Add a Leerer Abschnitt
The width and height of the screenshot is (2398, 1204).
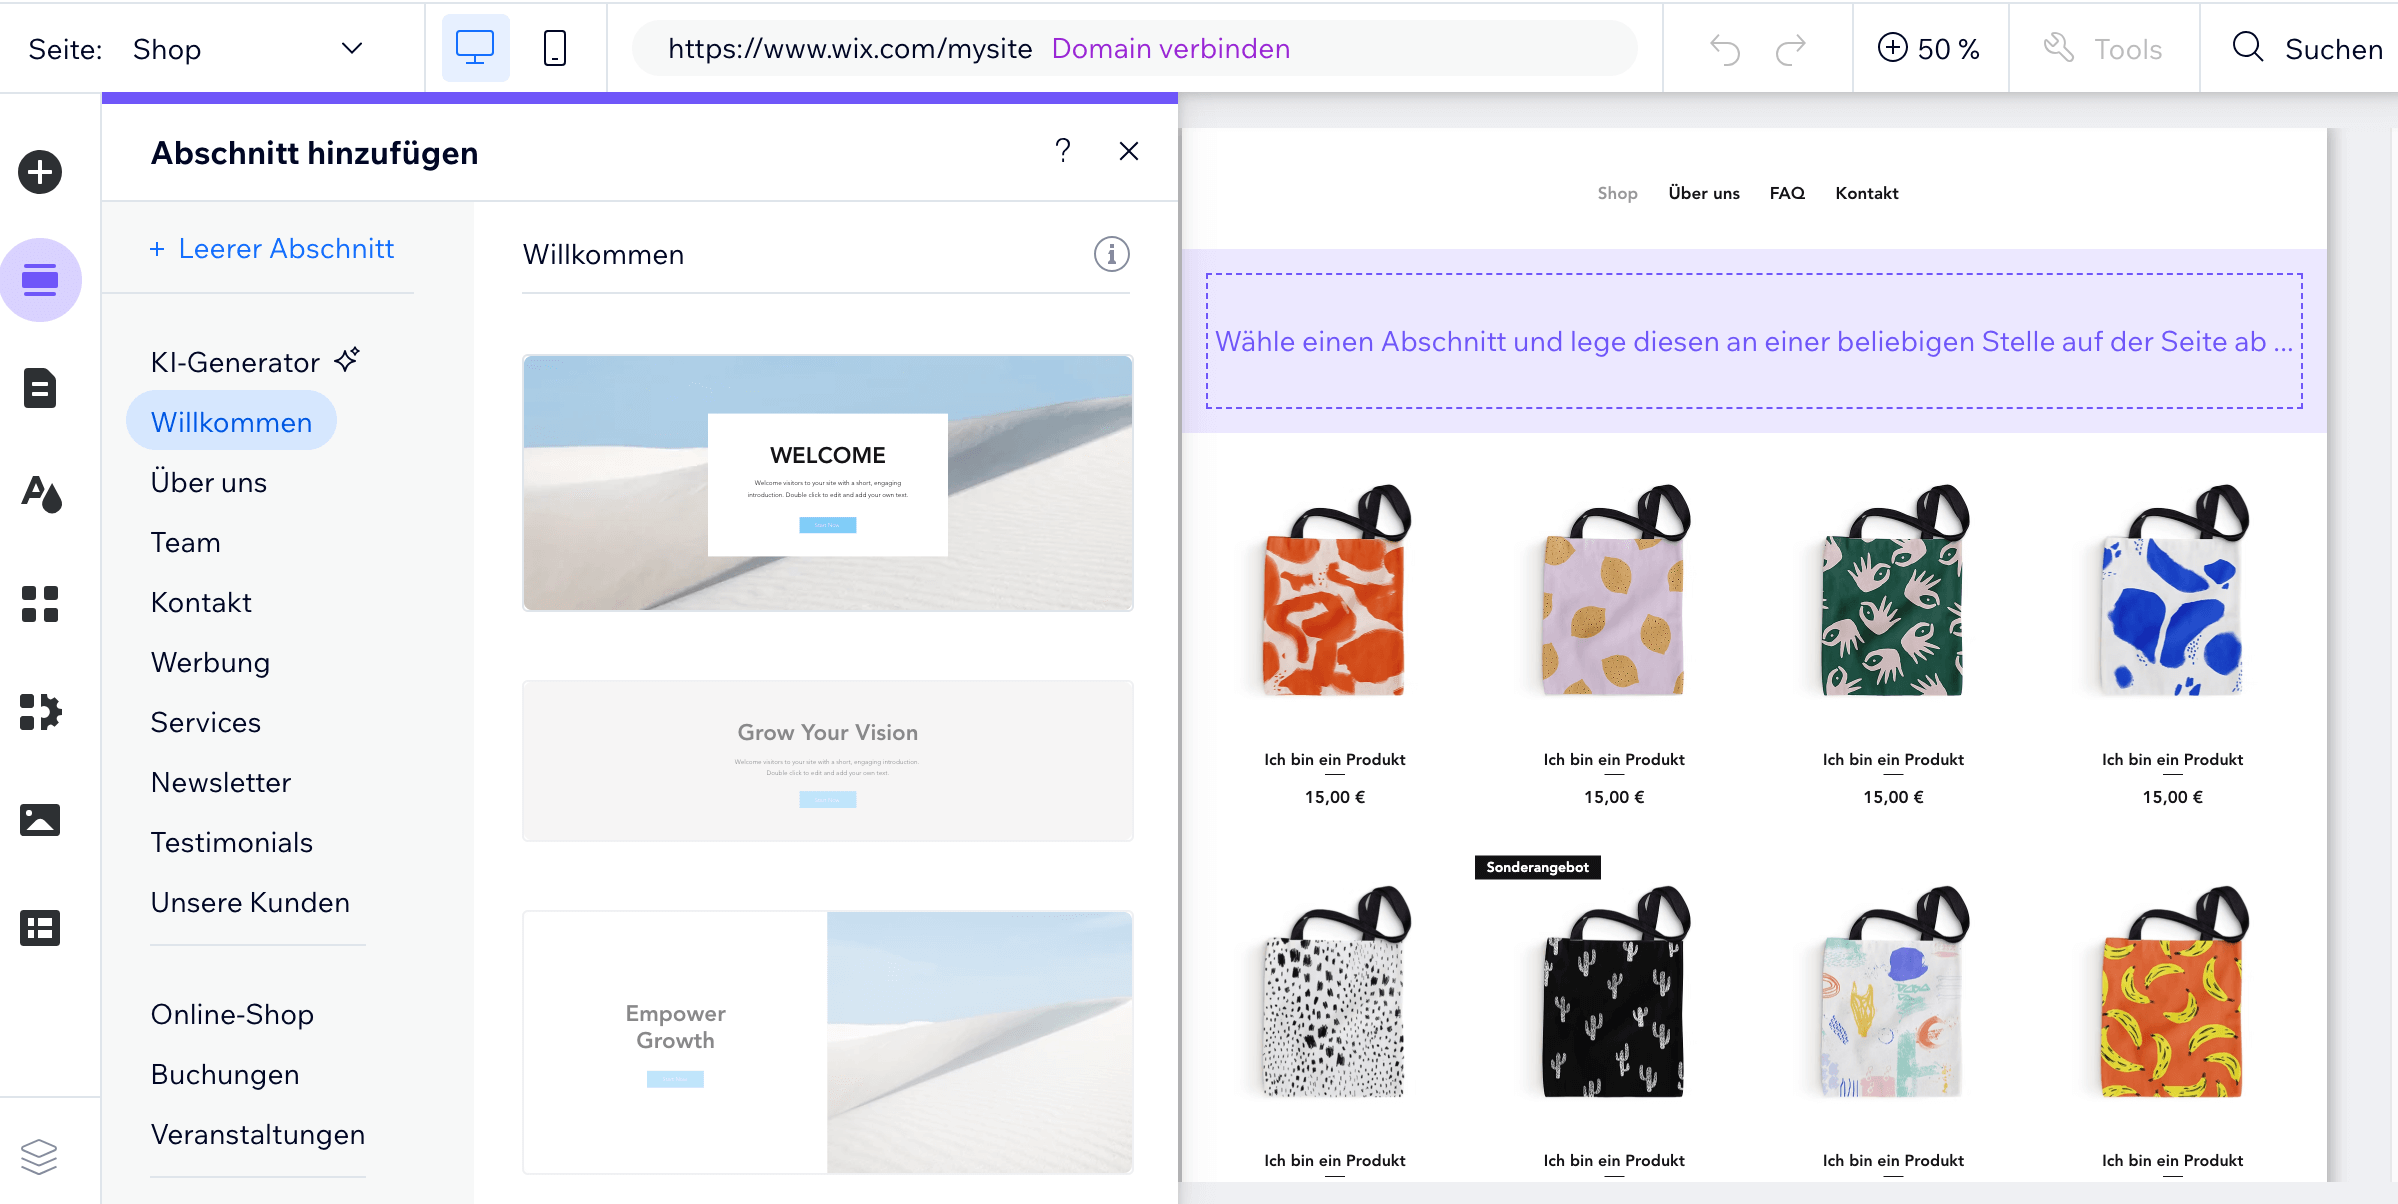pyautogui.click(x=272, y=248)
